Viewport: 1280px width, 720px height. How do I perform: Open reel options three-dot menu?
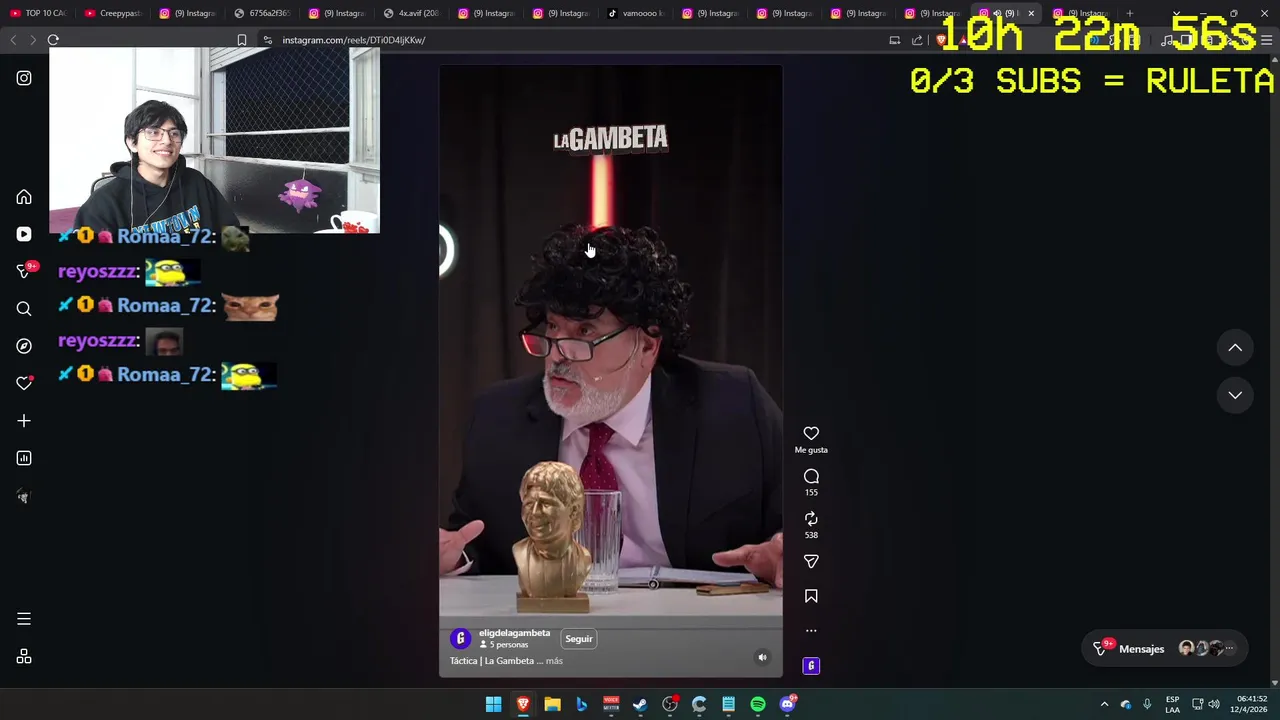coord(811,631)
